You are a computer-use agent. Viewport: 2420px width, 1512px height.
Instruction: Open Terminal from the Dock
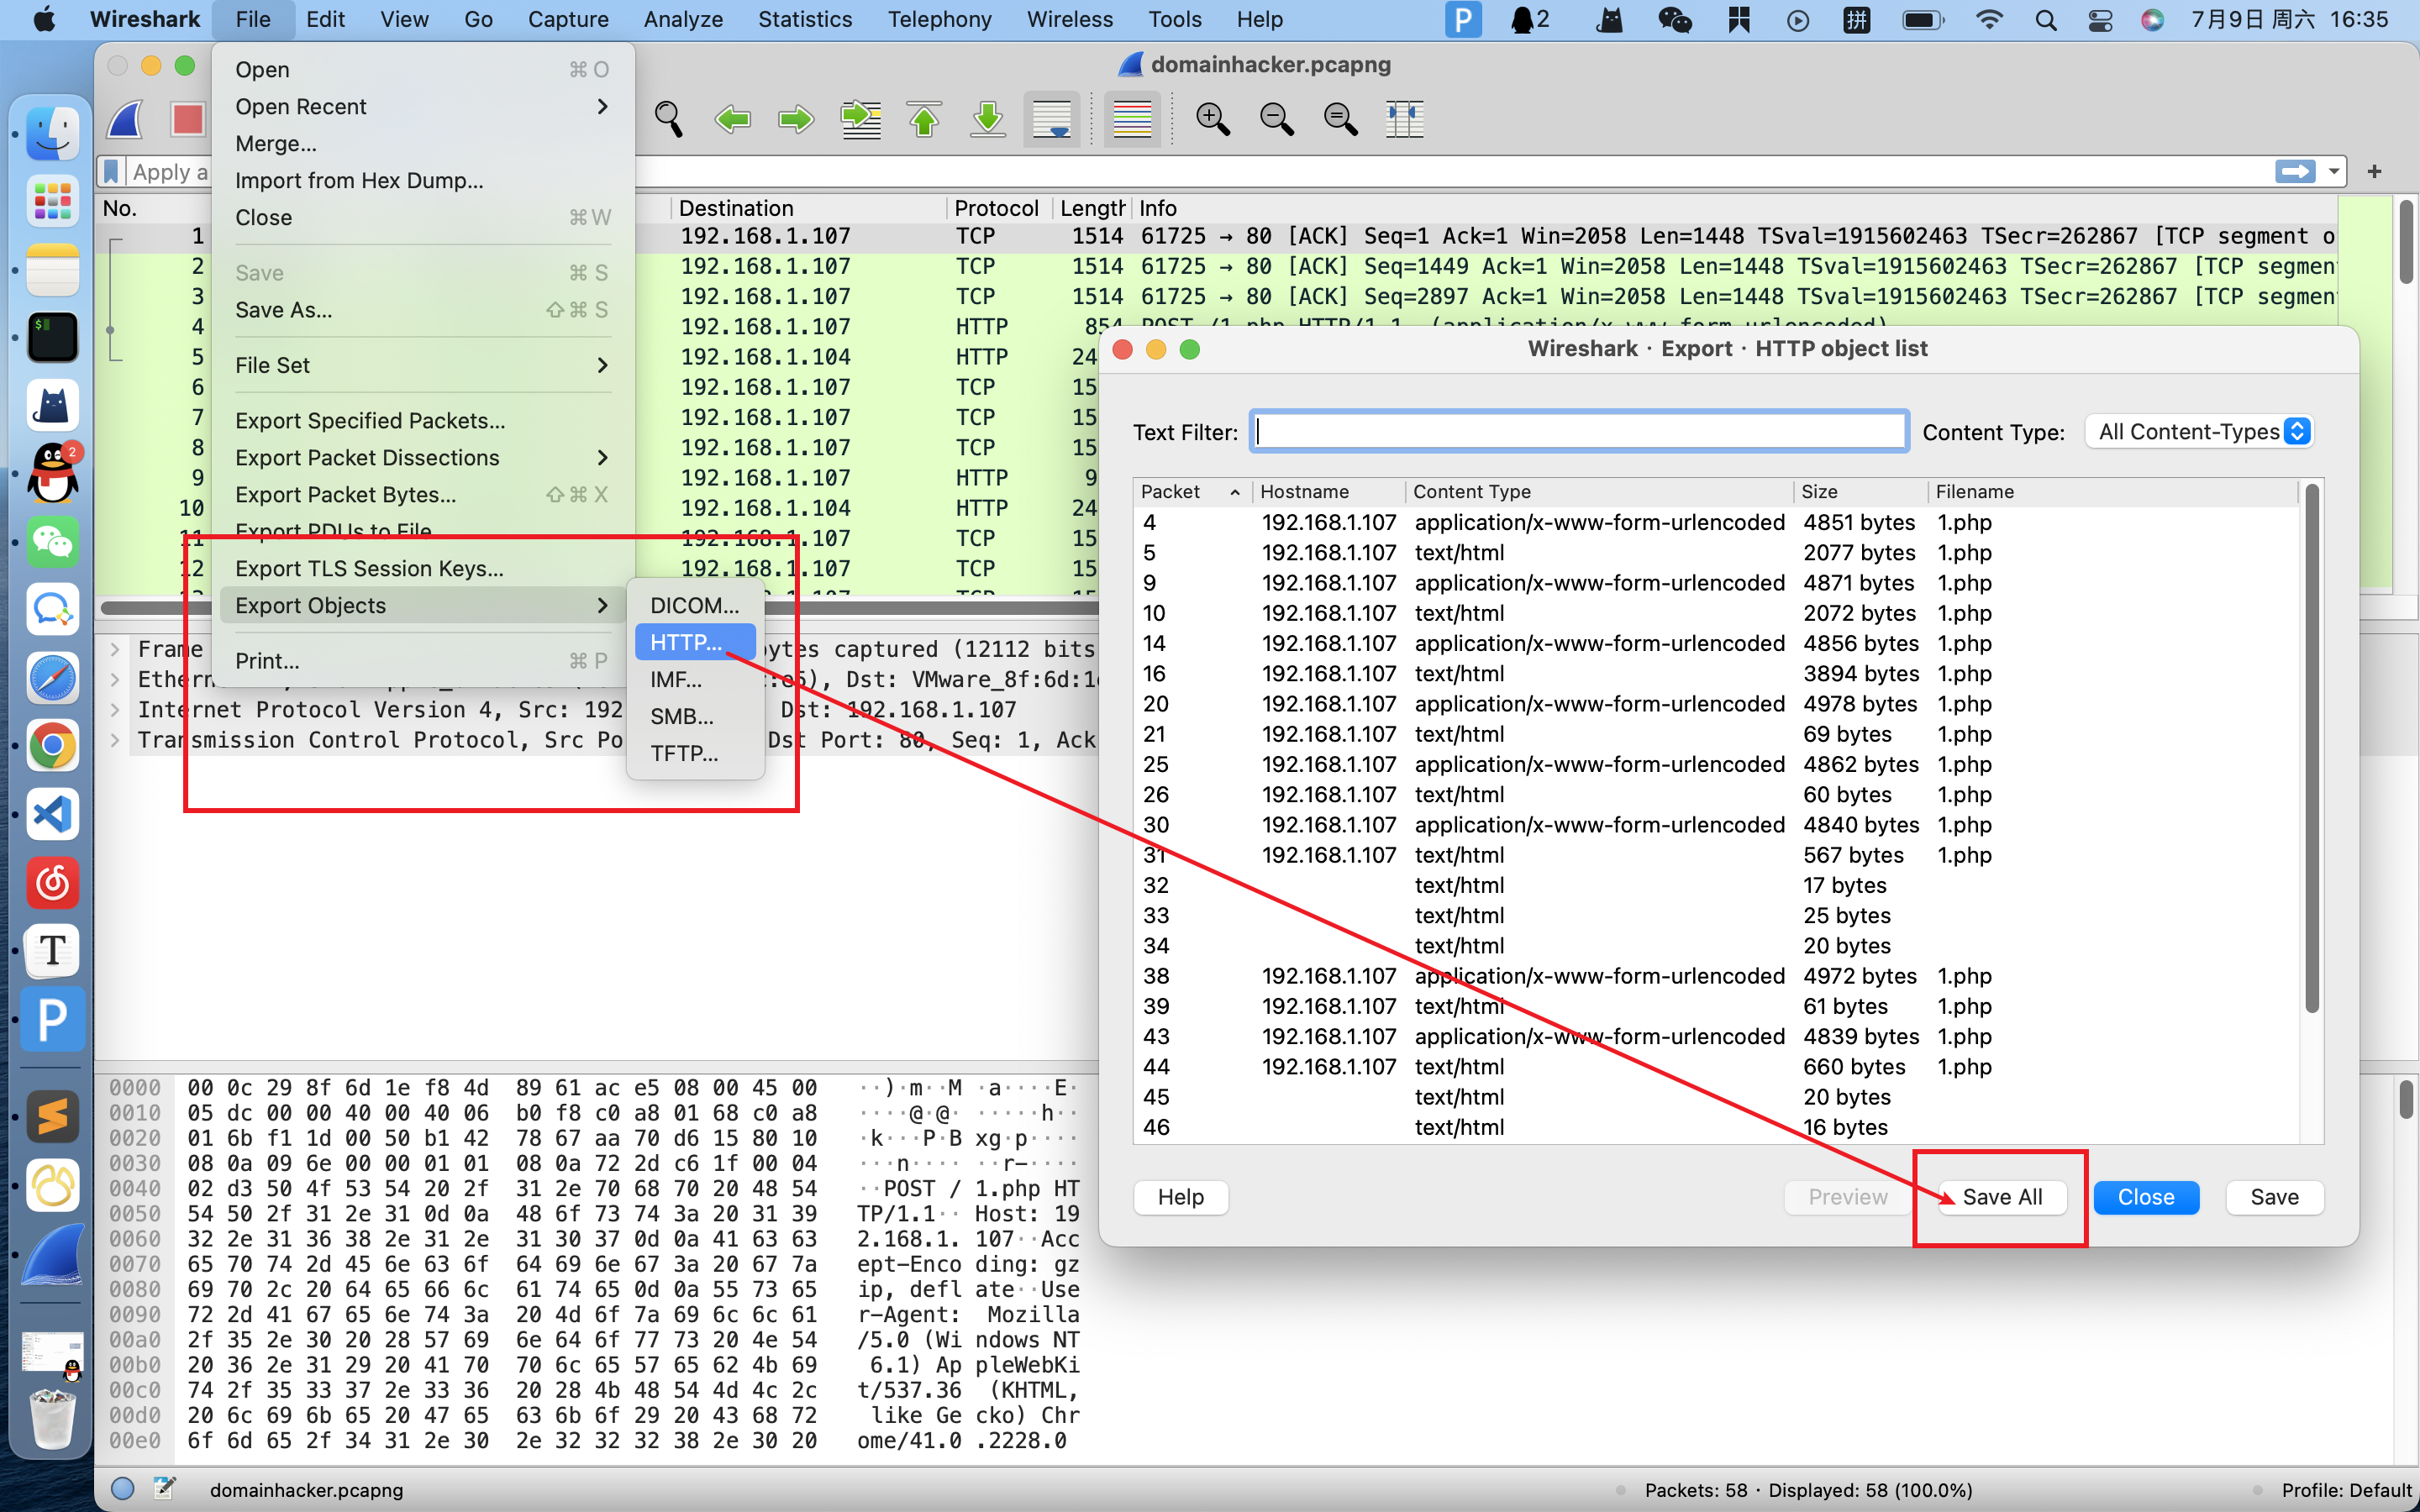(x=52, y=337)
